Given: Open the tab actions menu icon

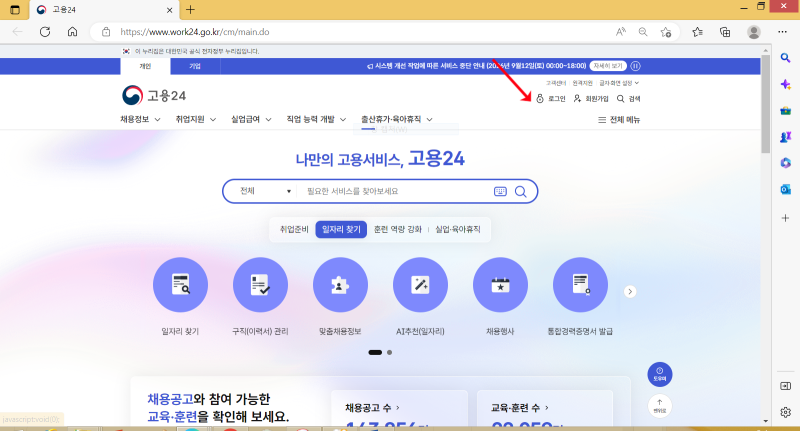Looking at the screenshot, I should (15, 10).
